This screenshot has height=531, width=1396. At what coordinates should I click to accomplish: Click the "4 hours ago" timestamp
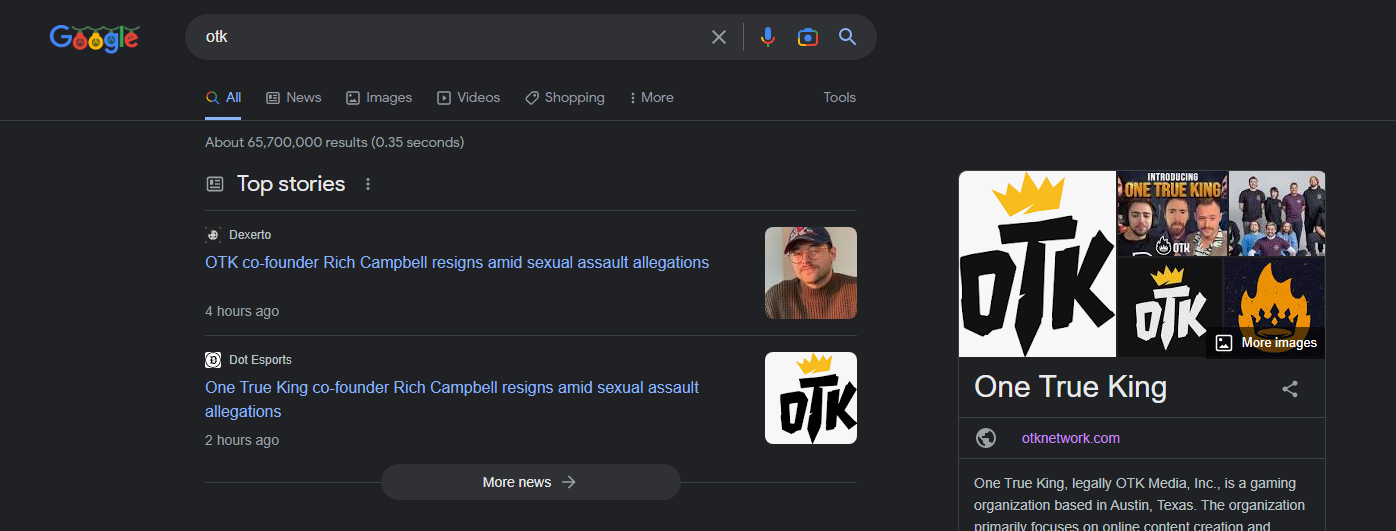[x=242, y=311]
